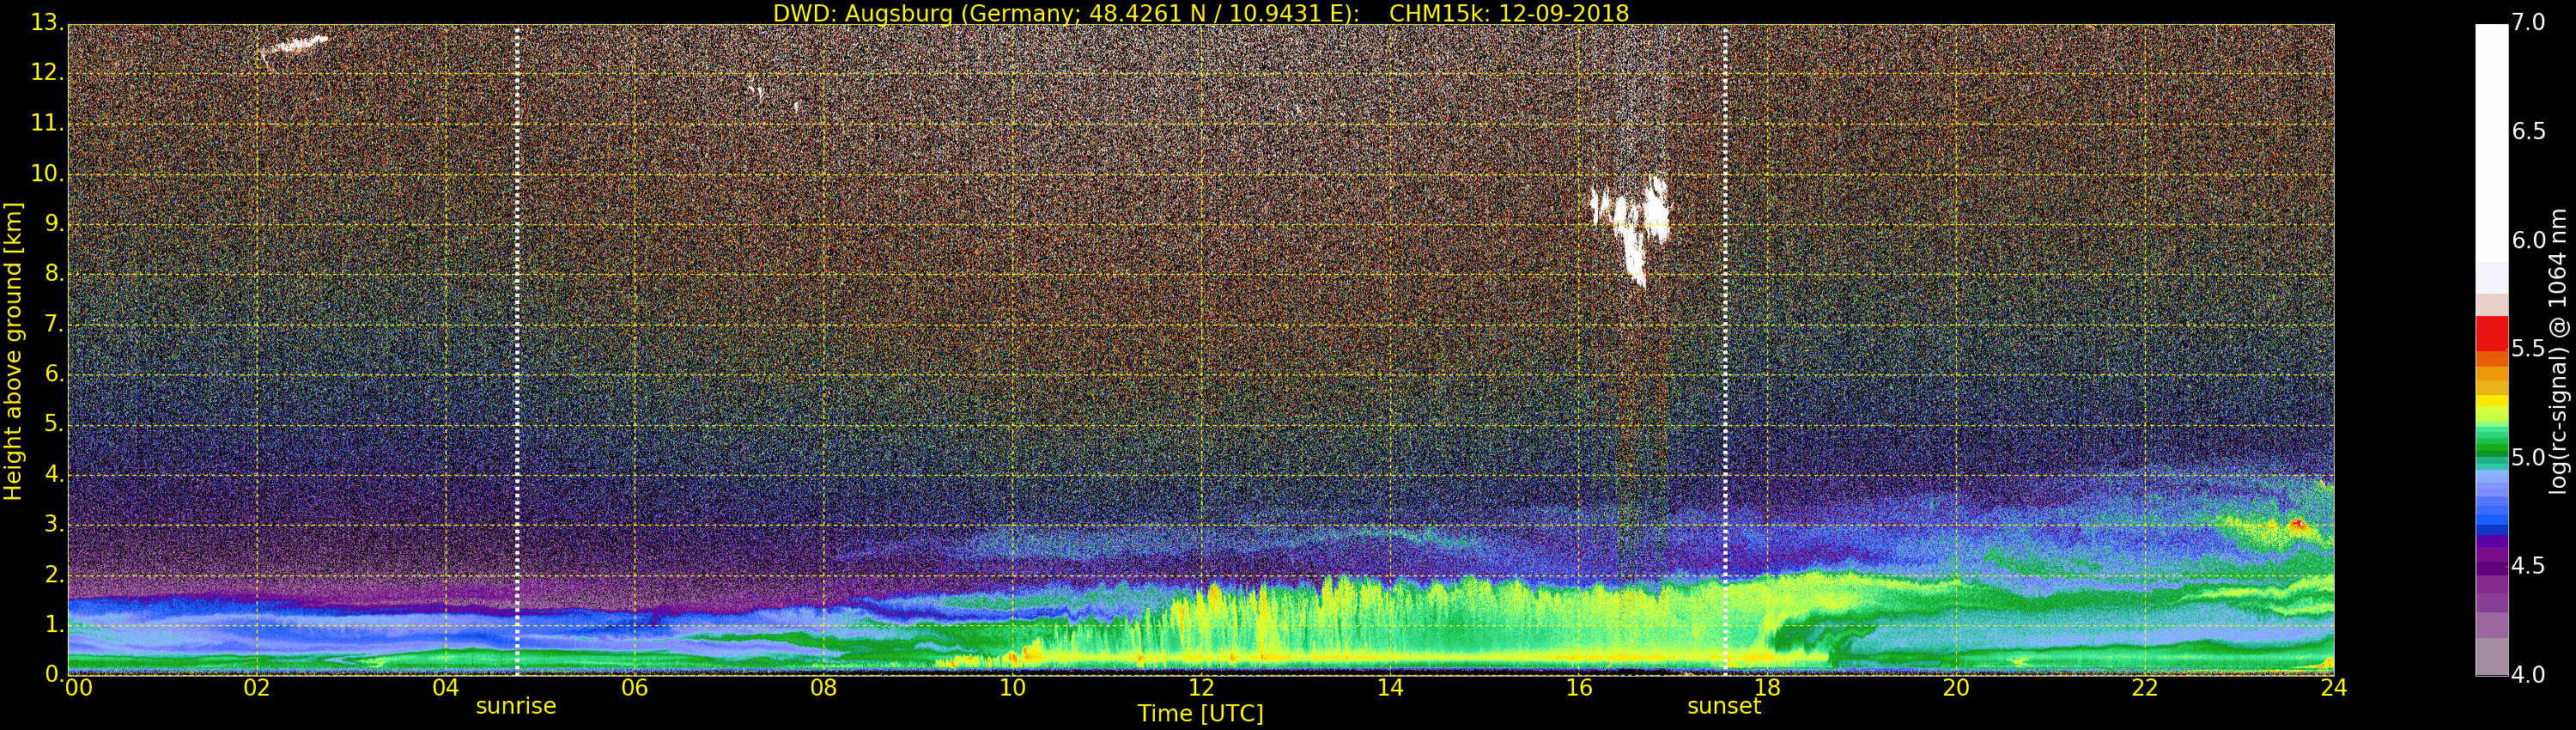Click the 'sunrise' label below the time axis
The height and width of the screenshot is (730, 2576).
pos(516,706)
